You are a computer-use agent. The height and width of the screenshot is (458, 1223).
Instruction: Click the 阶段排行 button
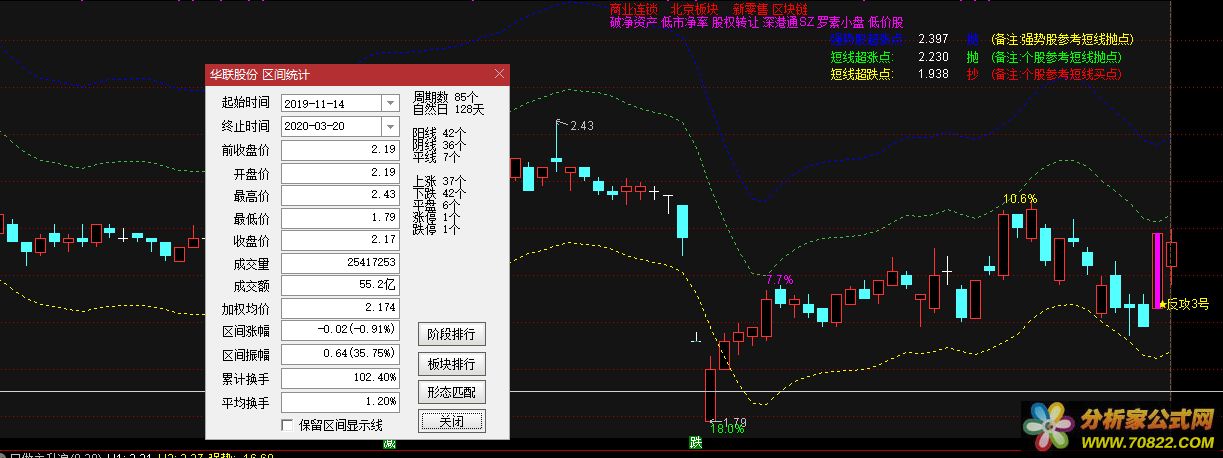(x=452, y=334)
